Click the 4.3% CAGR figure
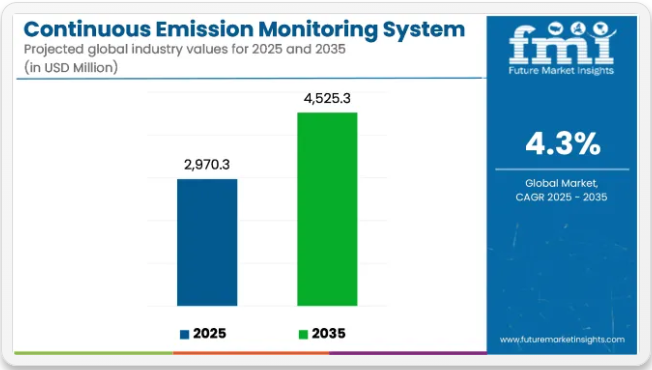652x370 pixels. tap(563, 144)
